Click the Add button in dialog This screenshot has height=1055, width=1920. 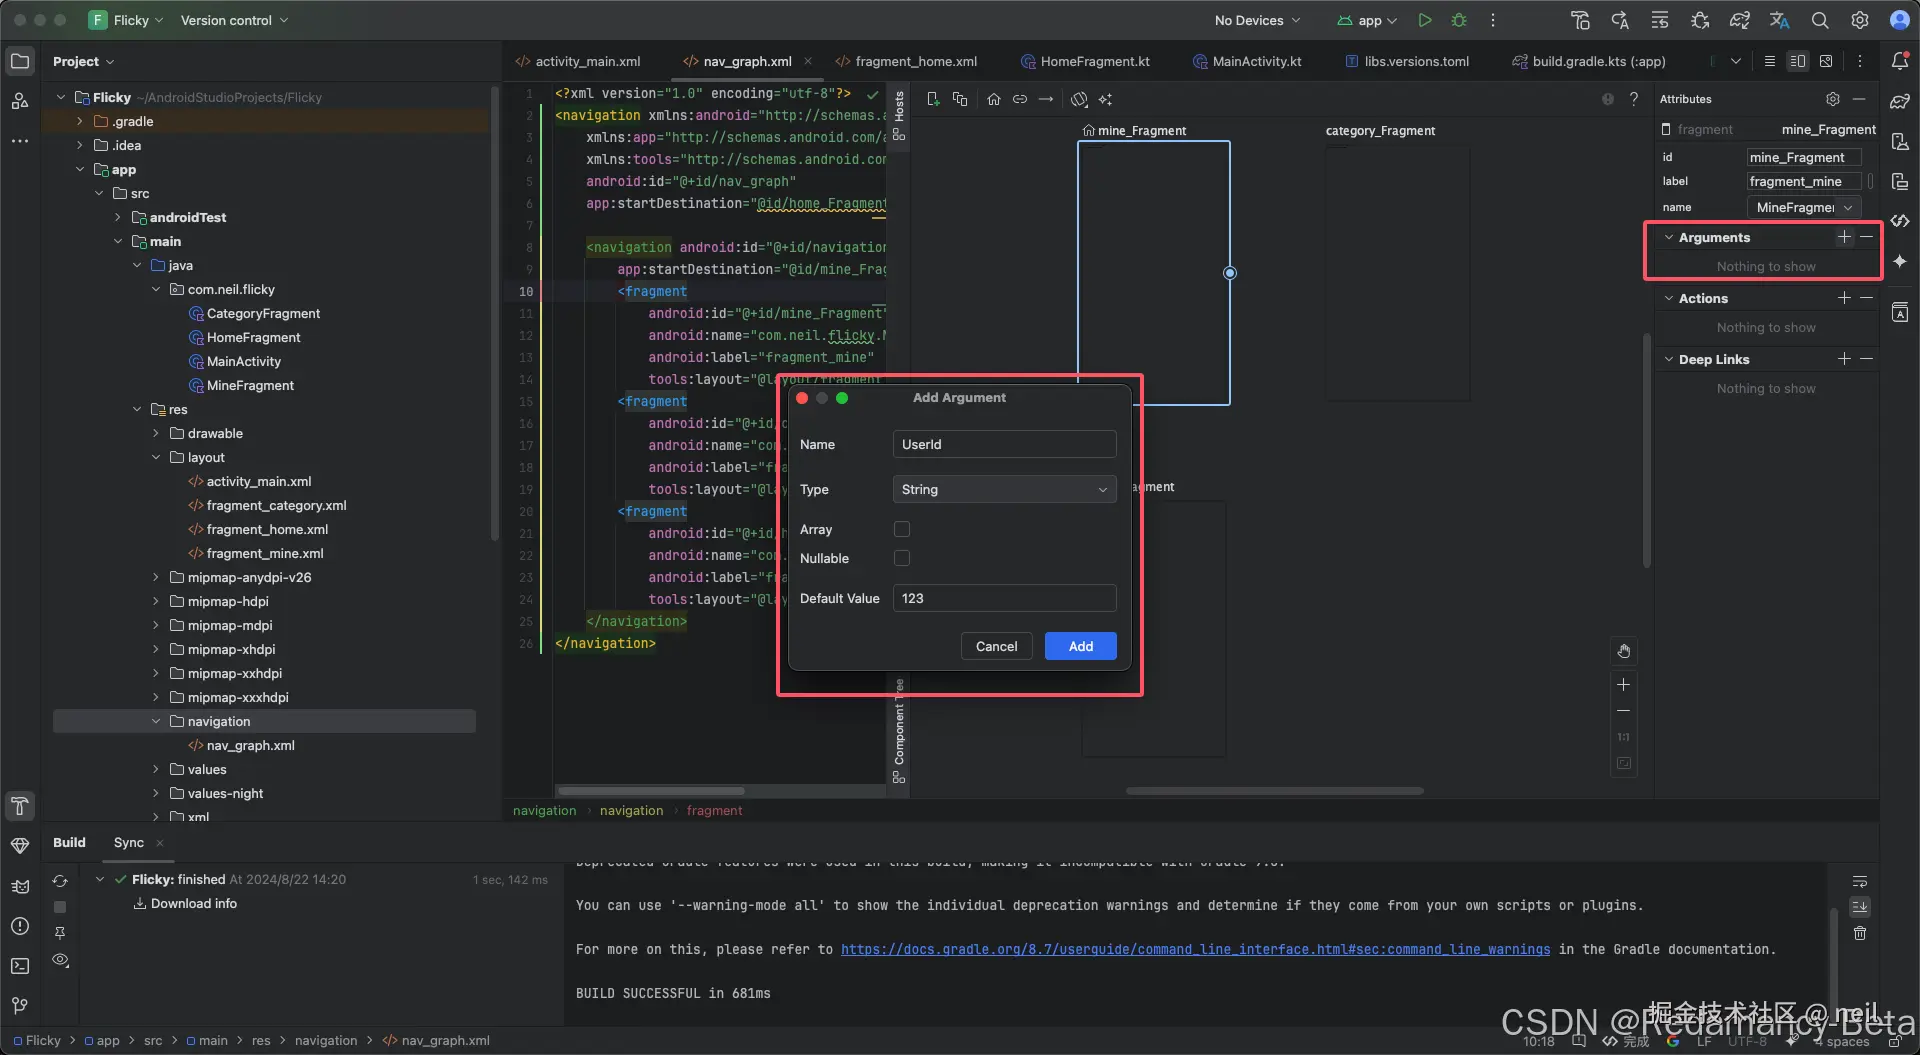click(1080, 646)
